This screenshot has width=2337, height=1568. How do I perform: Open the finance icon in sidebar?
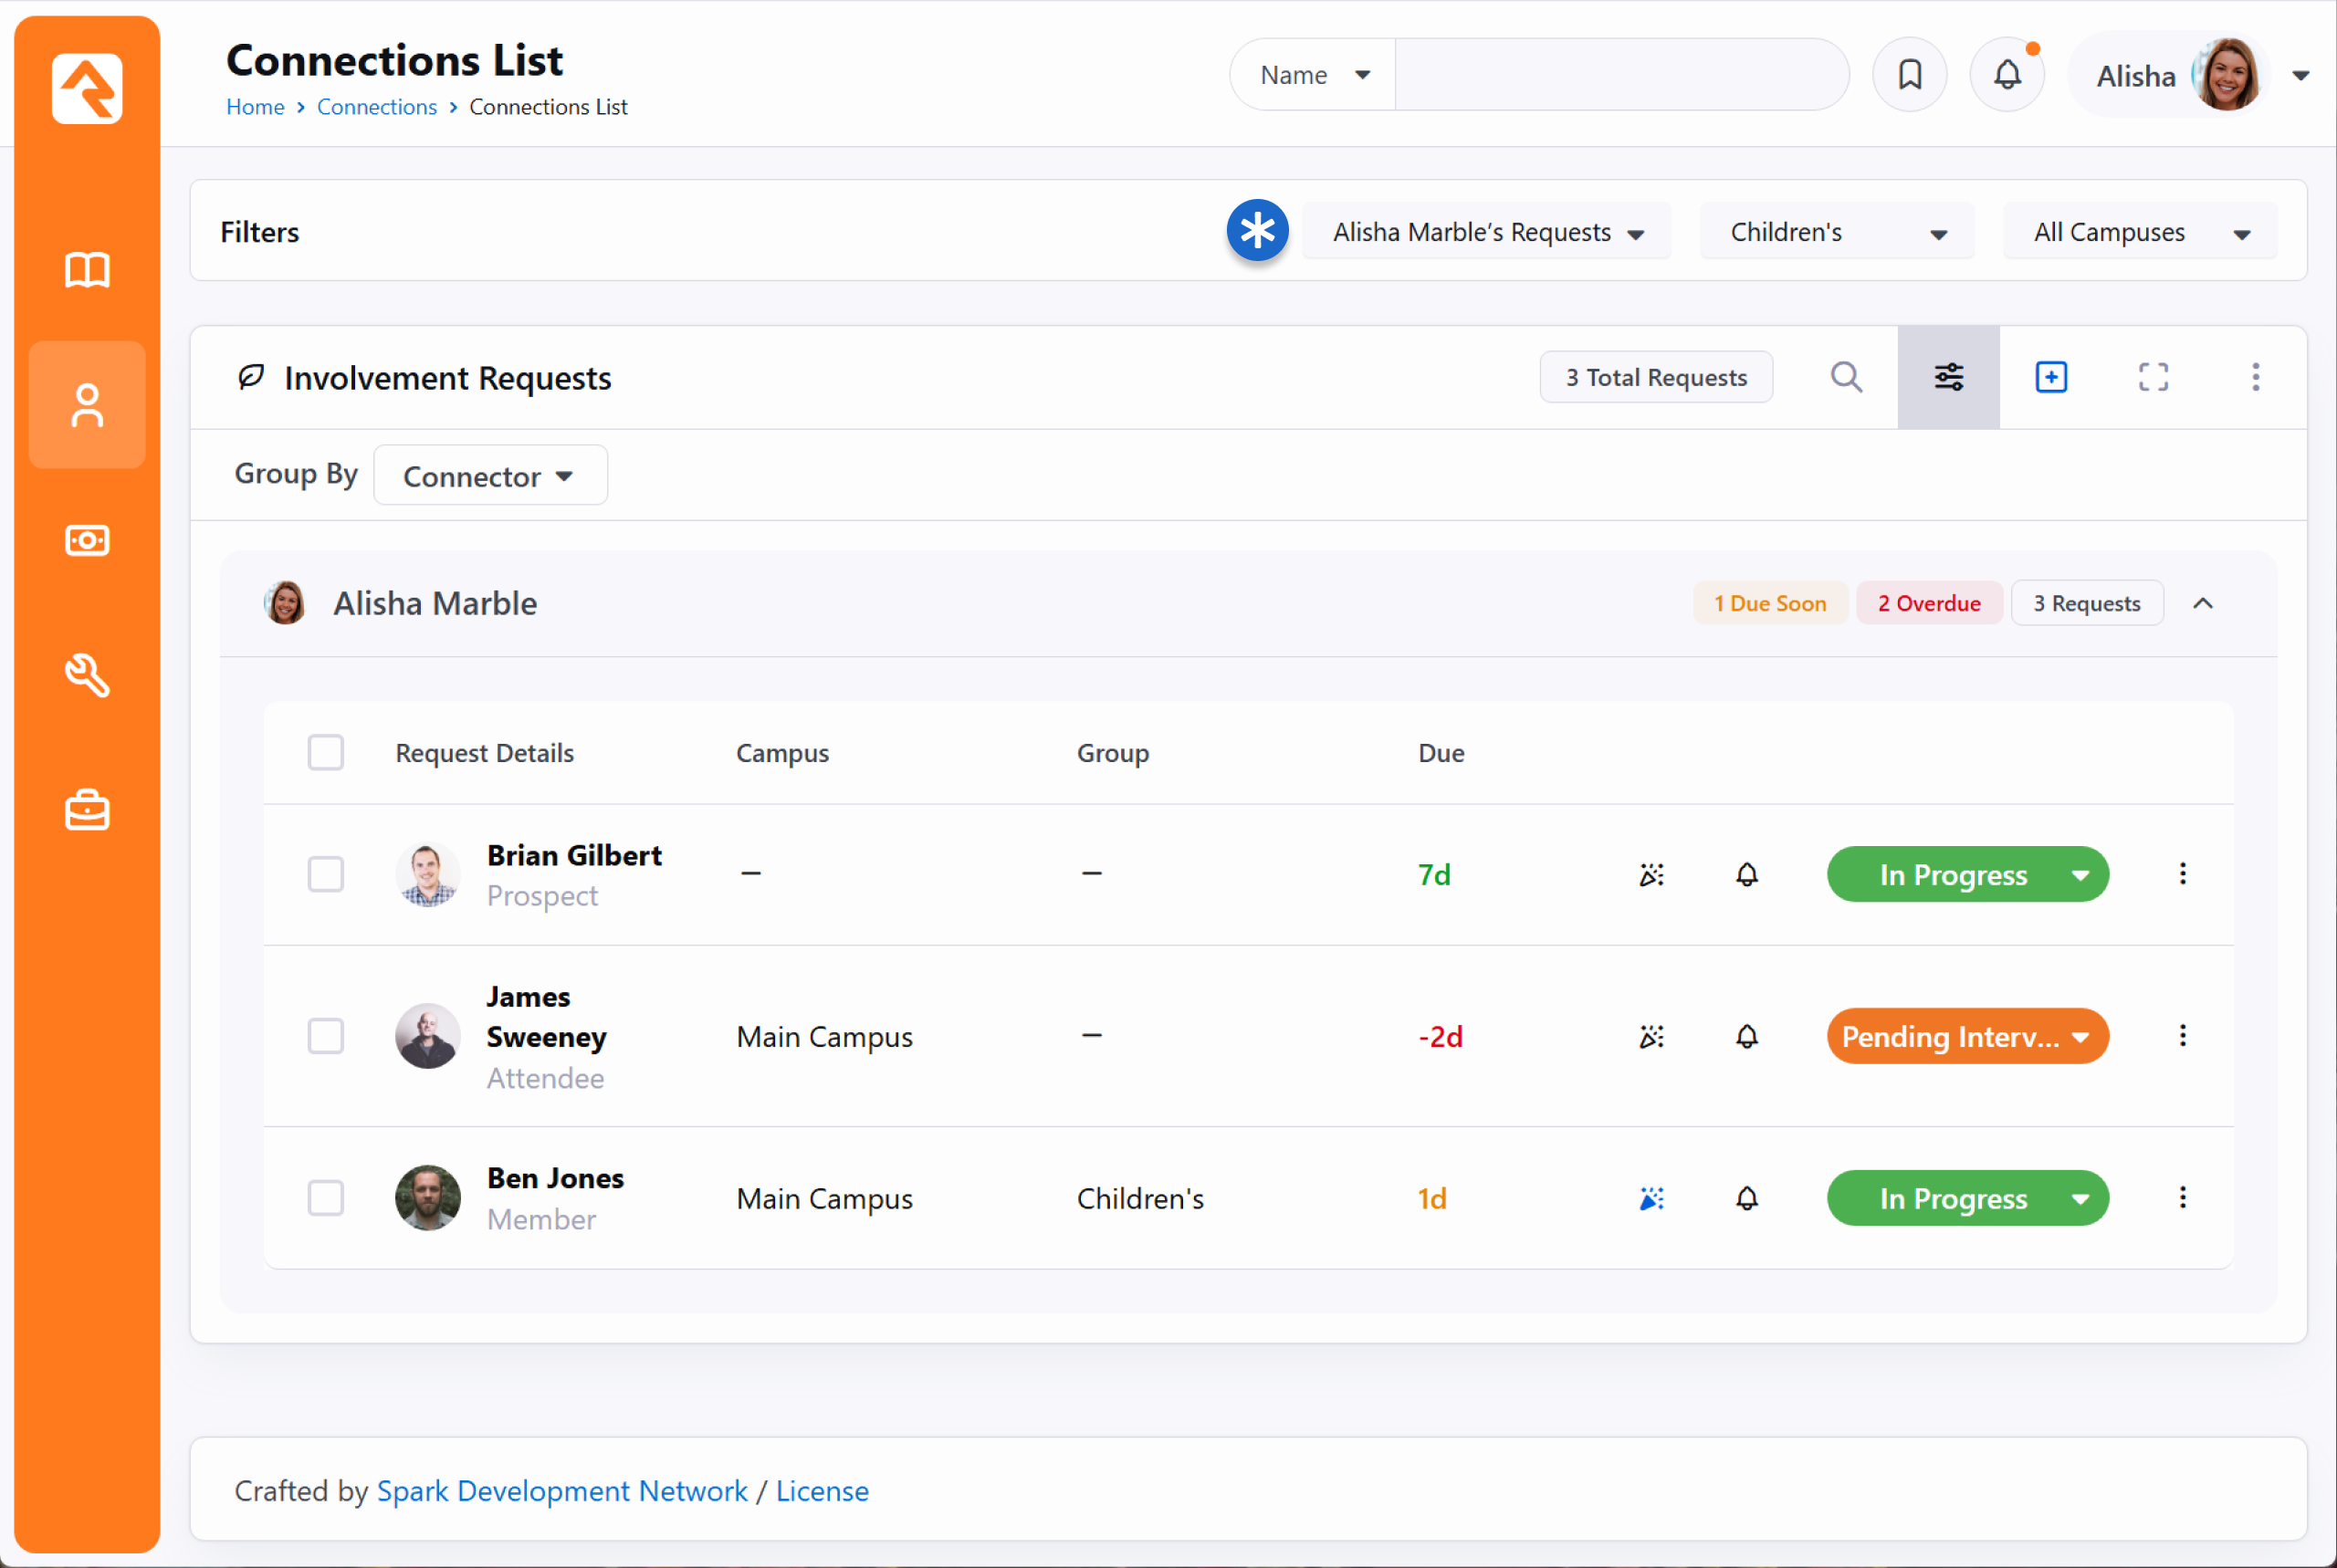pyautogui.click(x=87, y=540)
